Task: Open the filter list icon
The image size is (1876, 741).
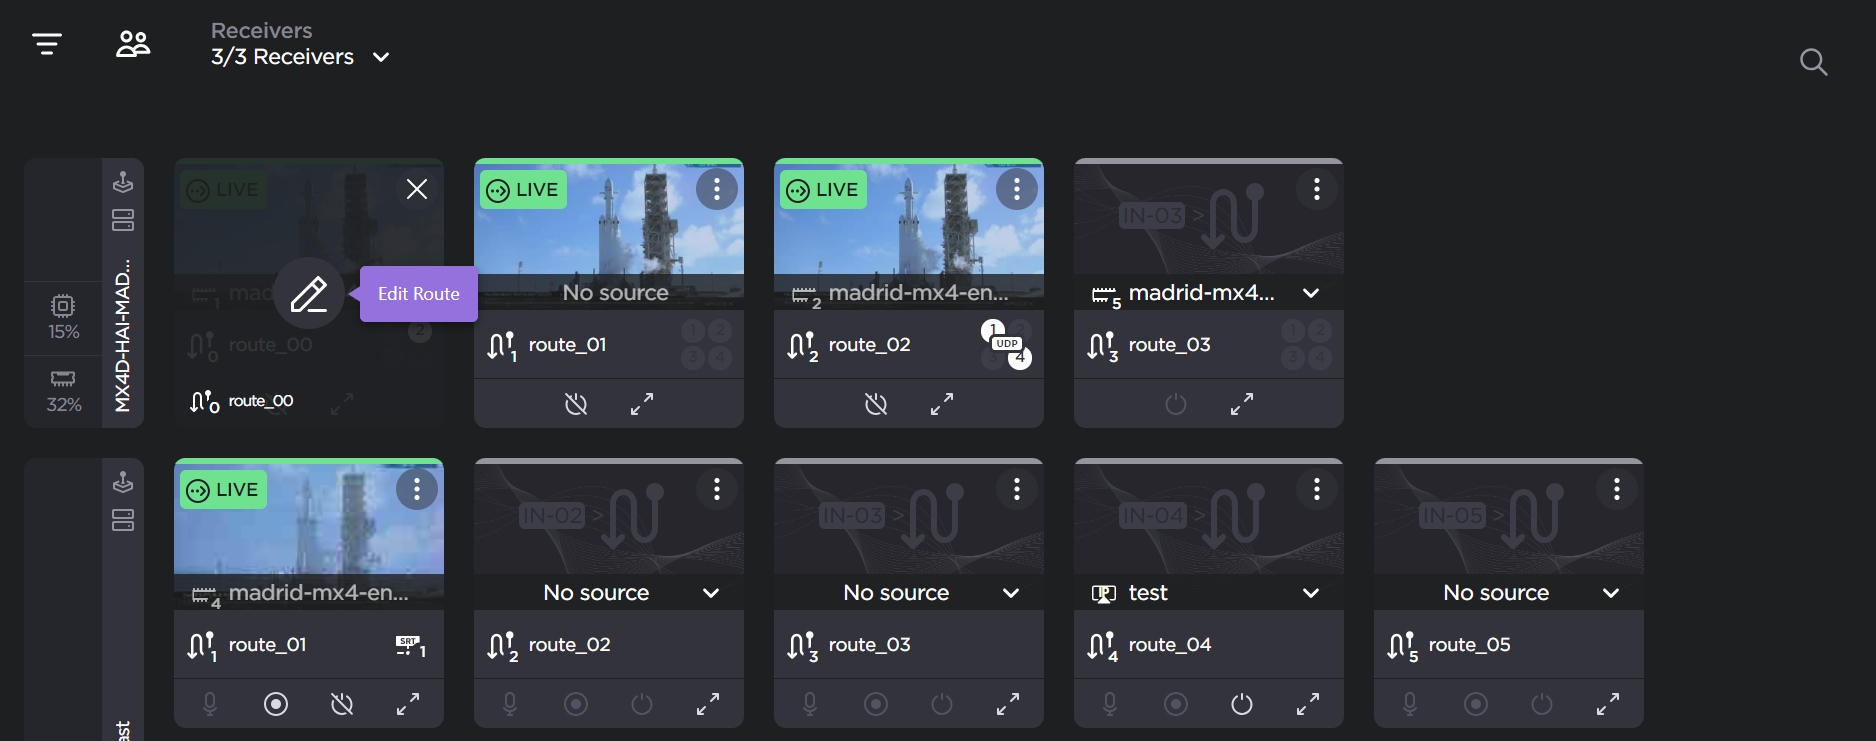Action: (47, 44)
